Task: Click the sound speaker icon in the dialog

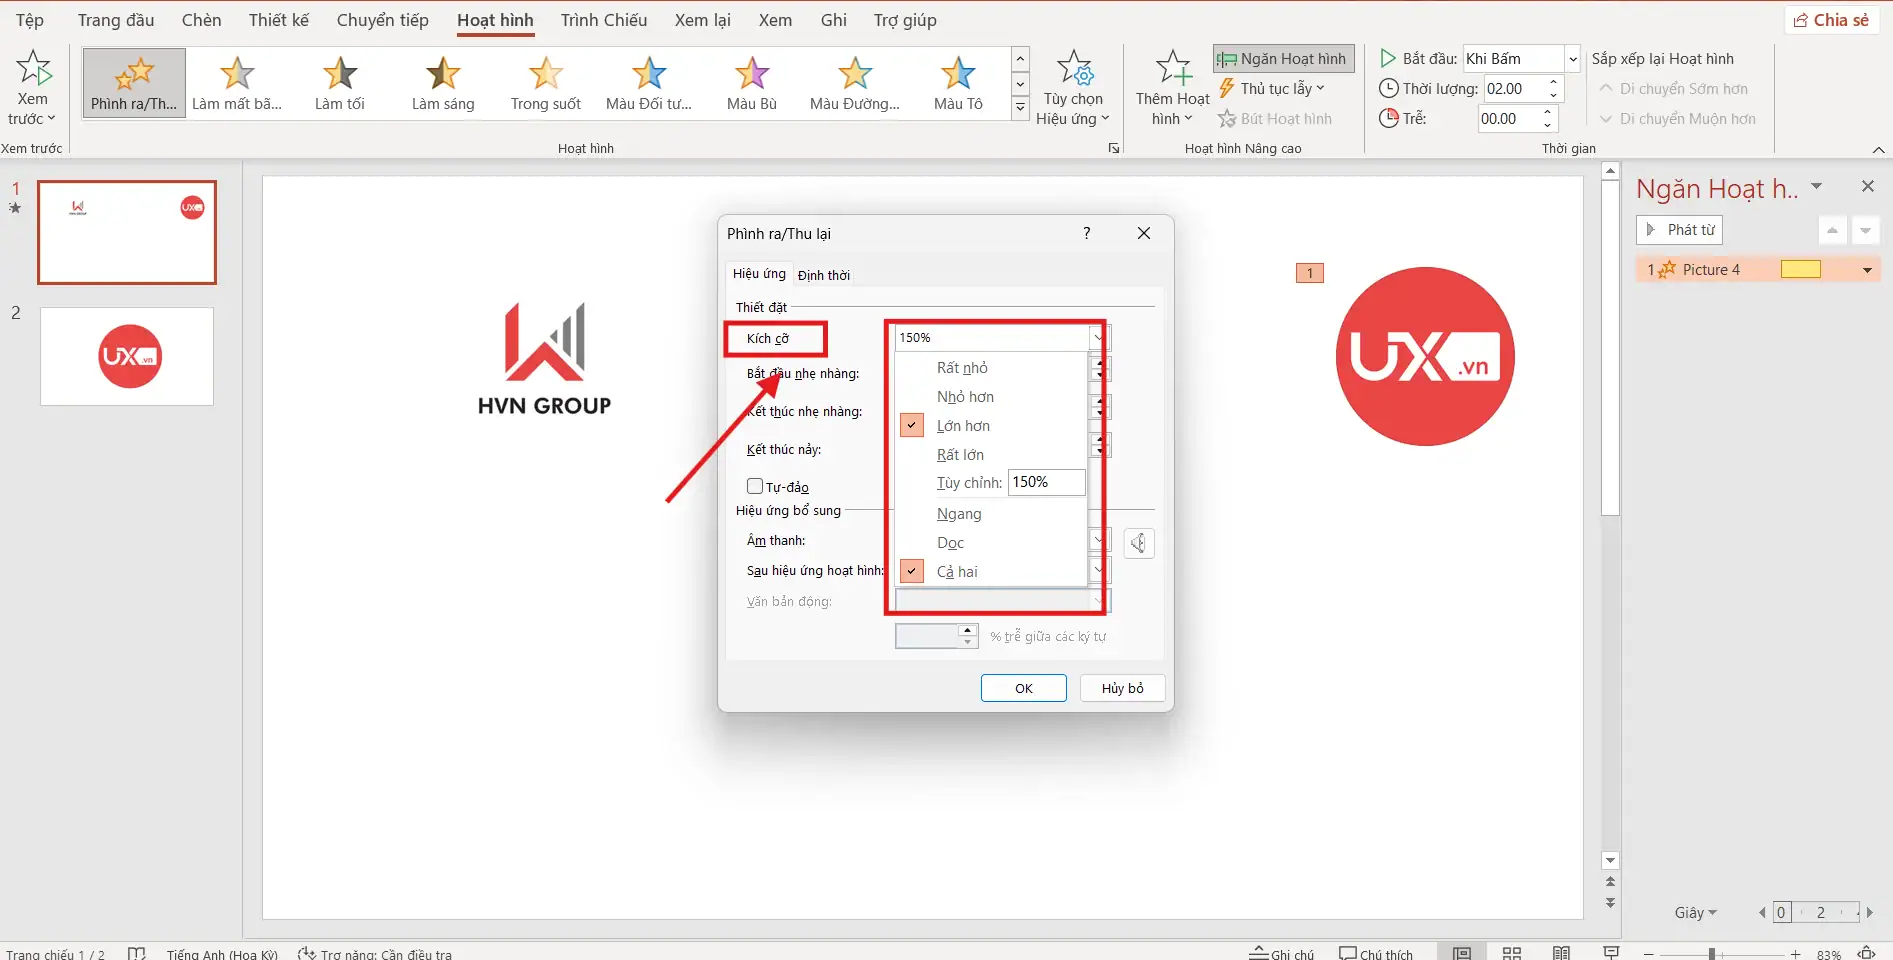Action: (x=1138, y=543)
